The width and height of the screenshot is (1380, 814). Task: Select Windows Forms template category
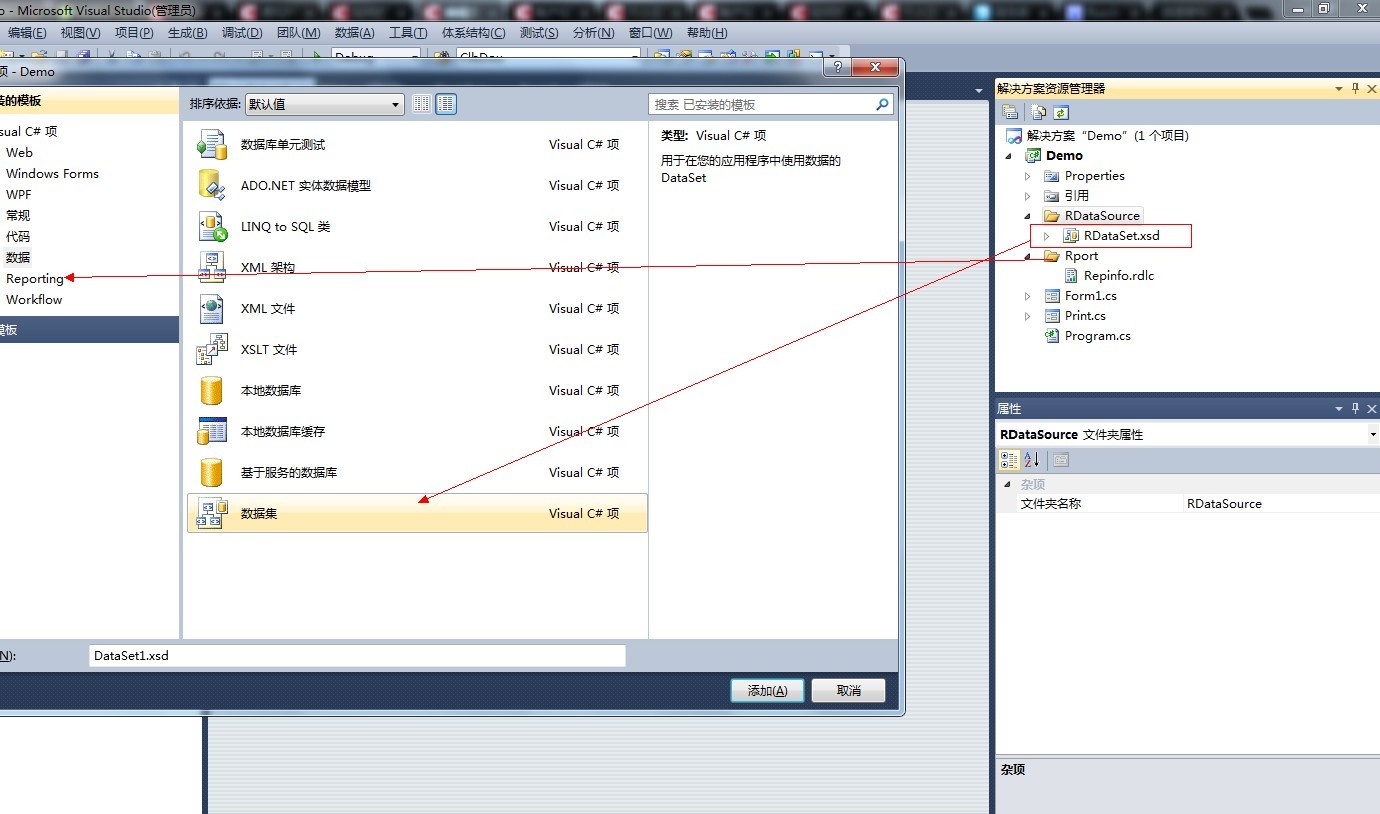tap(52, 174)
